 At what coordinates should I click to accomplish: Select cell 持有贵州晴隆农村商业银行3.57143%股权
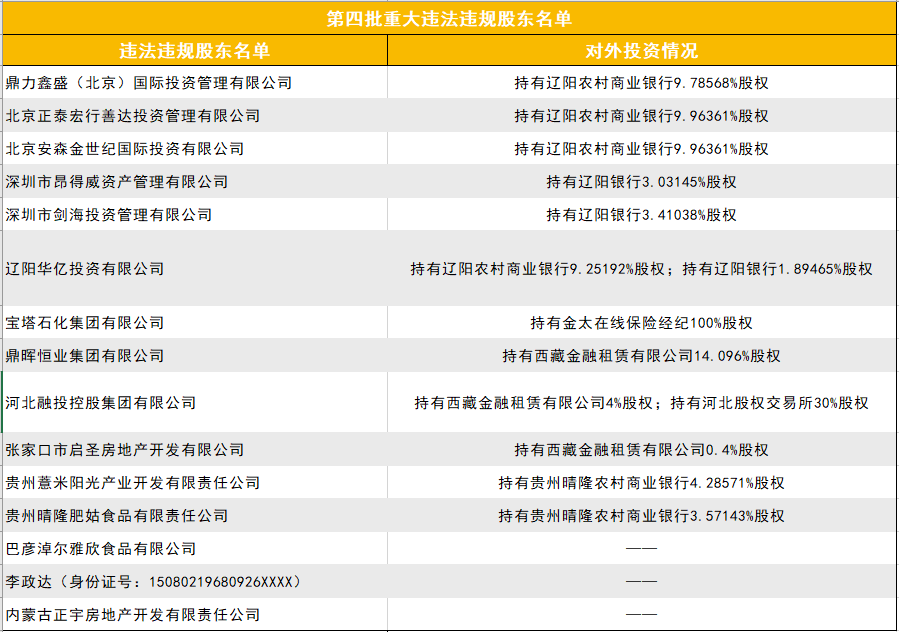pos(642,516)
